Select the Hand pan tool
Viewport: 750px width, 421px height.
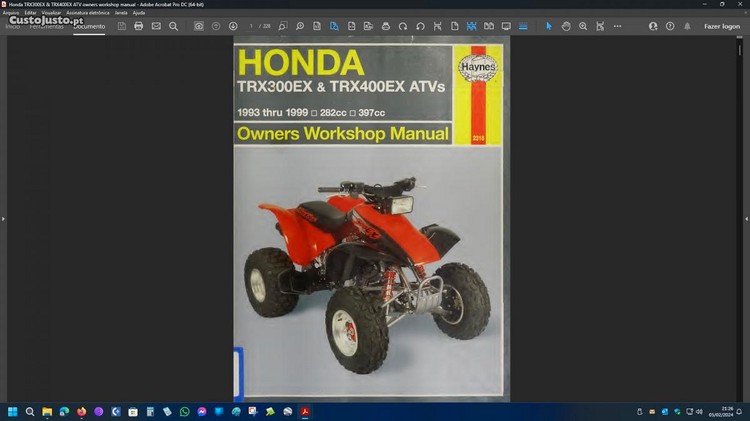coord(566,26)
